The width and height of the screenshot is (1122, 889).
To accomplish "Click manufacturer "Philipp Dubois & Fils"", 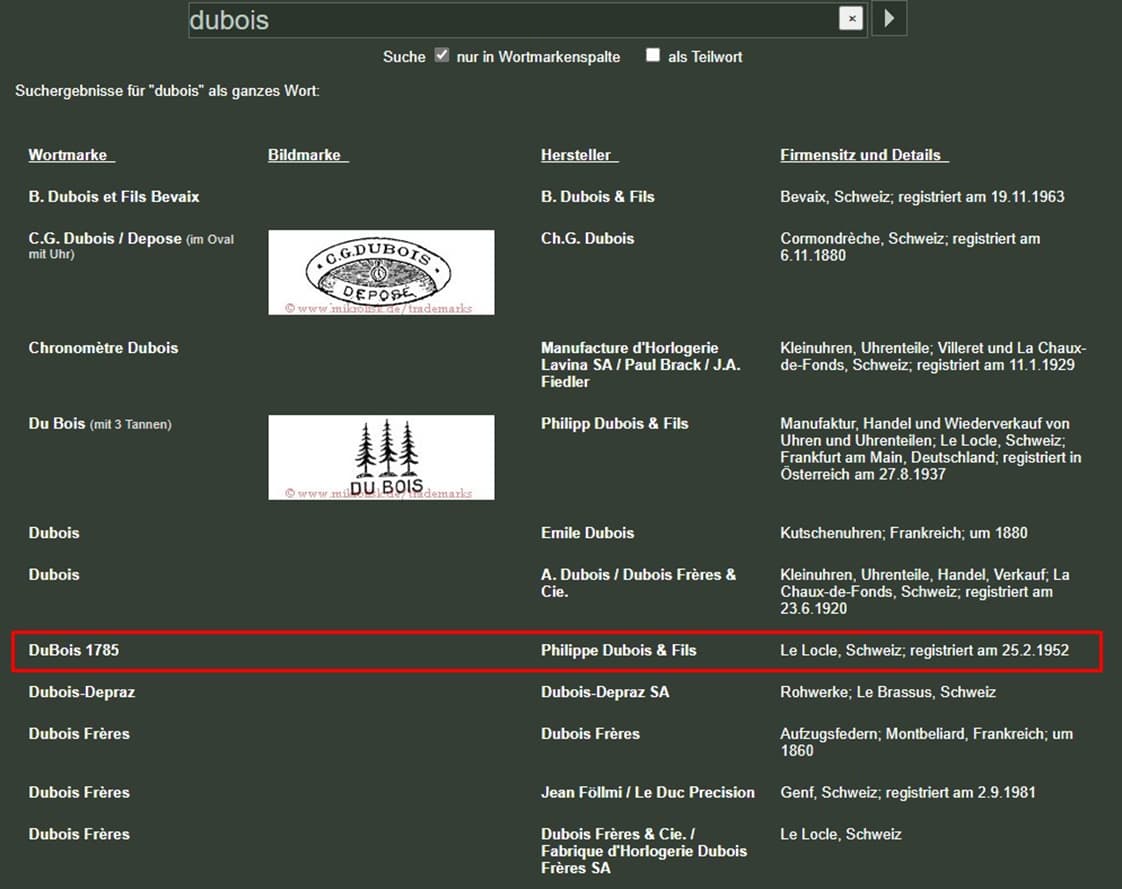I will point(615,424).
